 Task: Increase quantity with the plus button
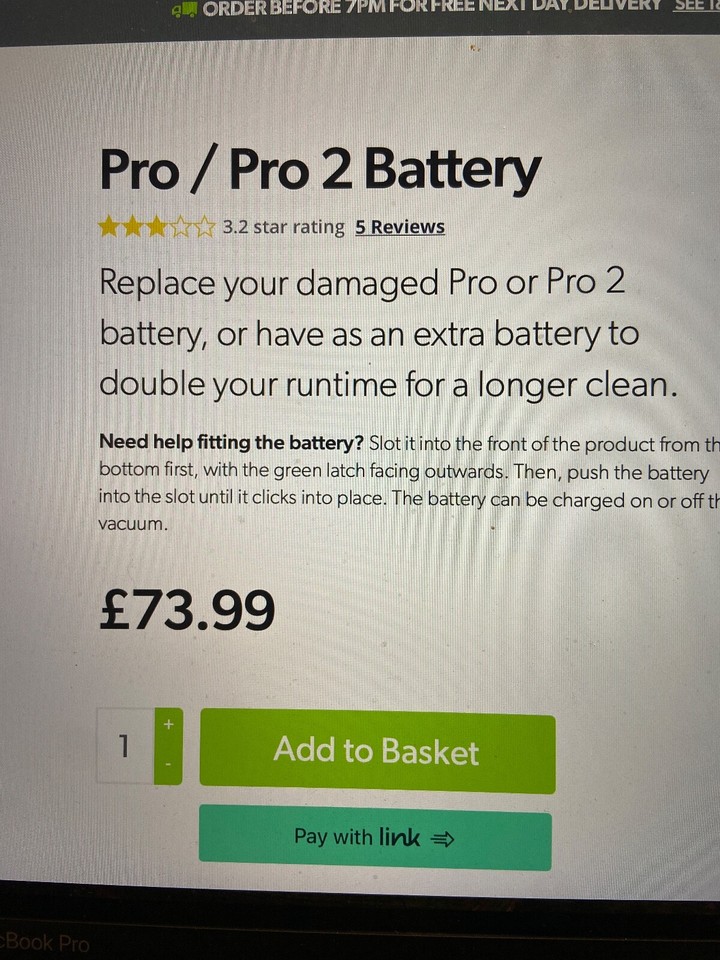(x=169, y=724)
